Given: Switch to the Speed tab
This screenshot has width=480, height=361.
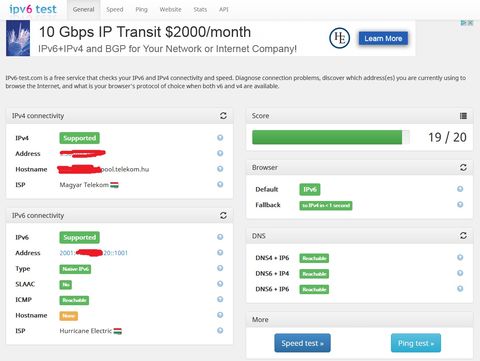Looking at the screenshot, I should [x=115, y=10].
